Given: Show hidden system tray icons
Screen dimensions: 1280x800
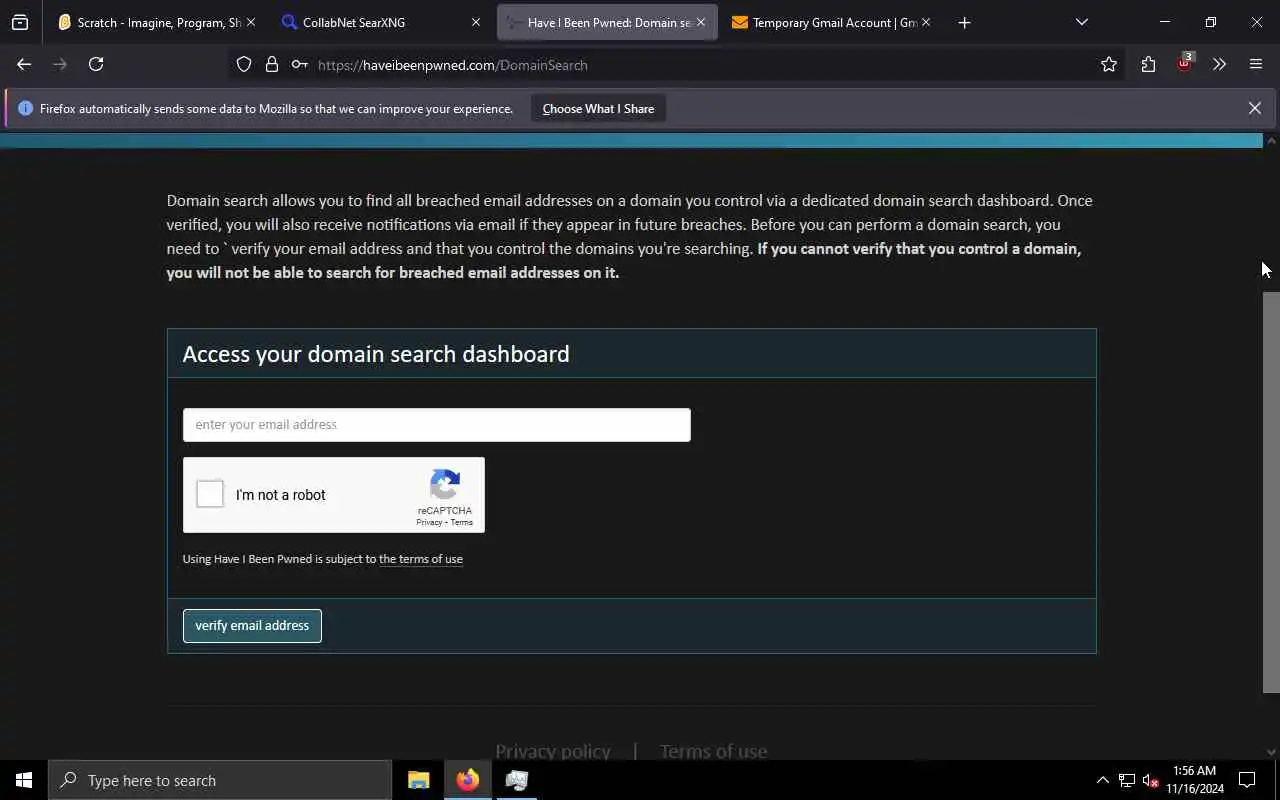Looking at the screenshot, I should coord(1102,780).
